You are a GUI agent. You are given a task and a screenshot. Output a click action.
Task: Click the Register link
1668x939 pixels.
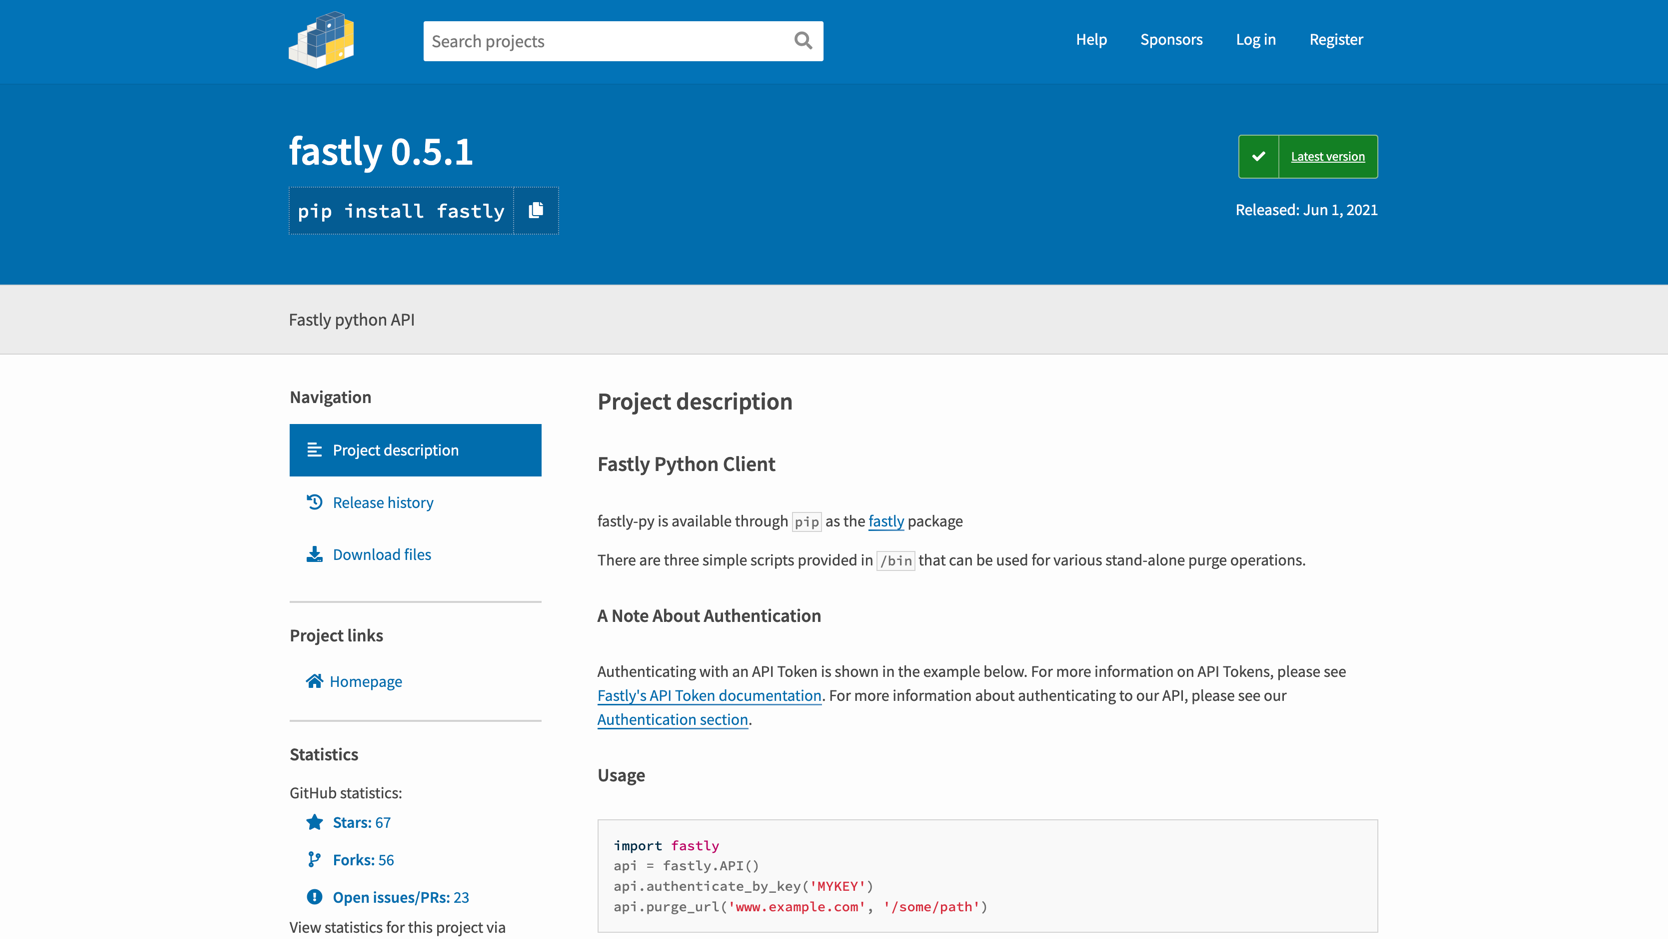pyautogui.click(x=1336, y=40)
